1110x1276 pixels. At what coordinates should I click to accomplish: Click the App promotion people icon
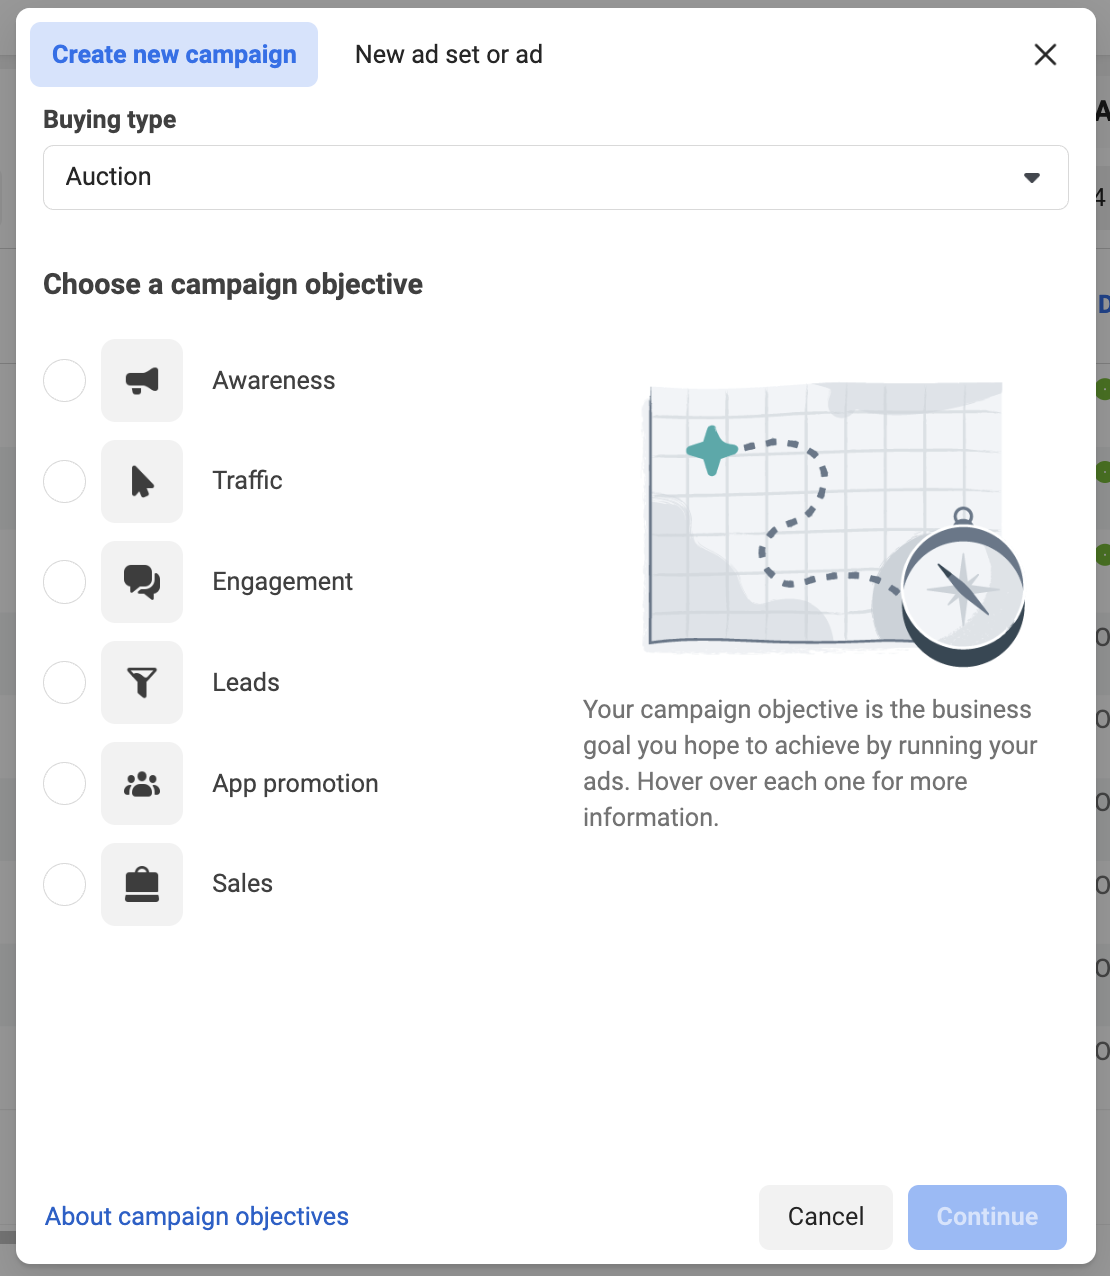click(x=142, y=784)
